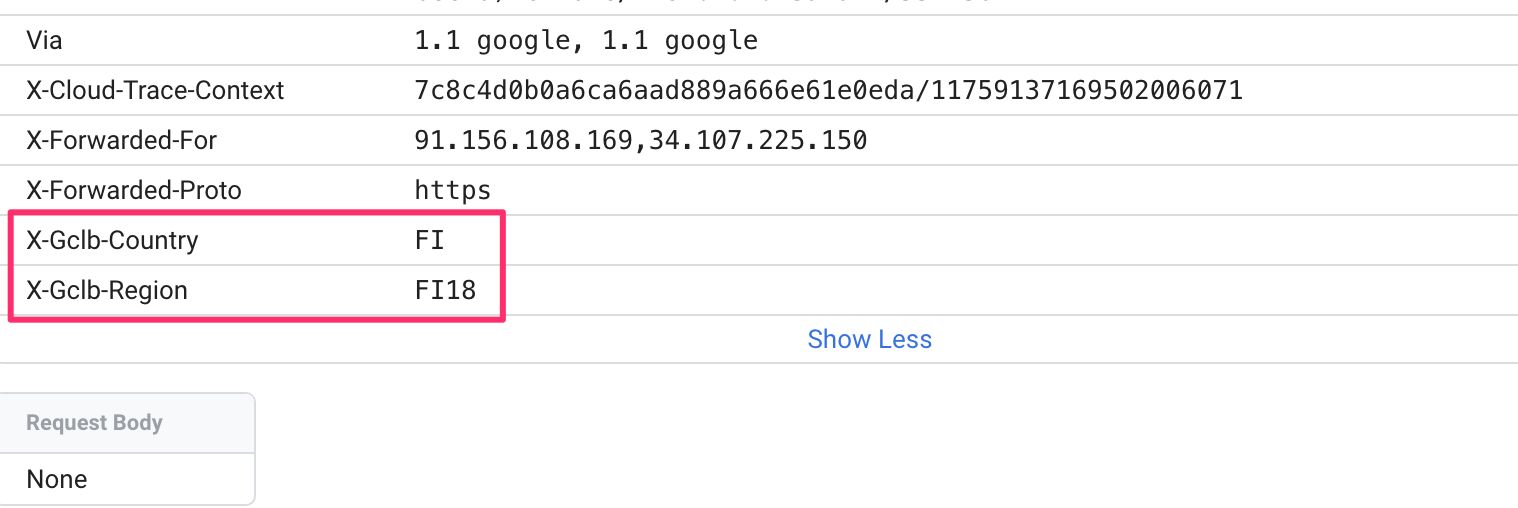Click the X-Gclb-Country header label

pyautogui.click(x=112, y=240)
